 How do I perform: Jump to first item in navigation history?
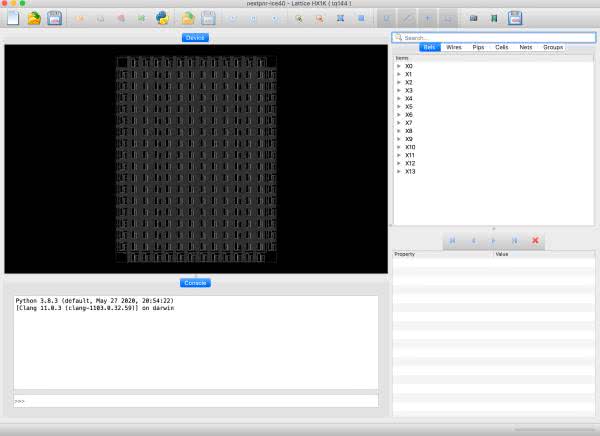coord(452,240)
